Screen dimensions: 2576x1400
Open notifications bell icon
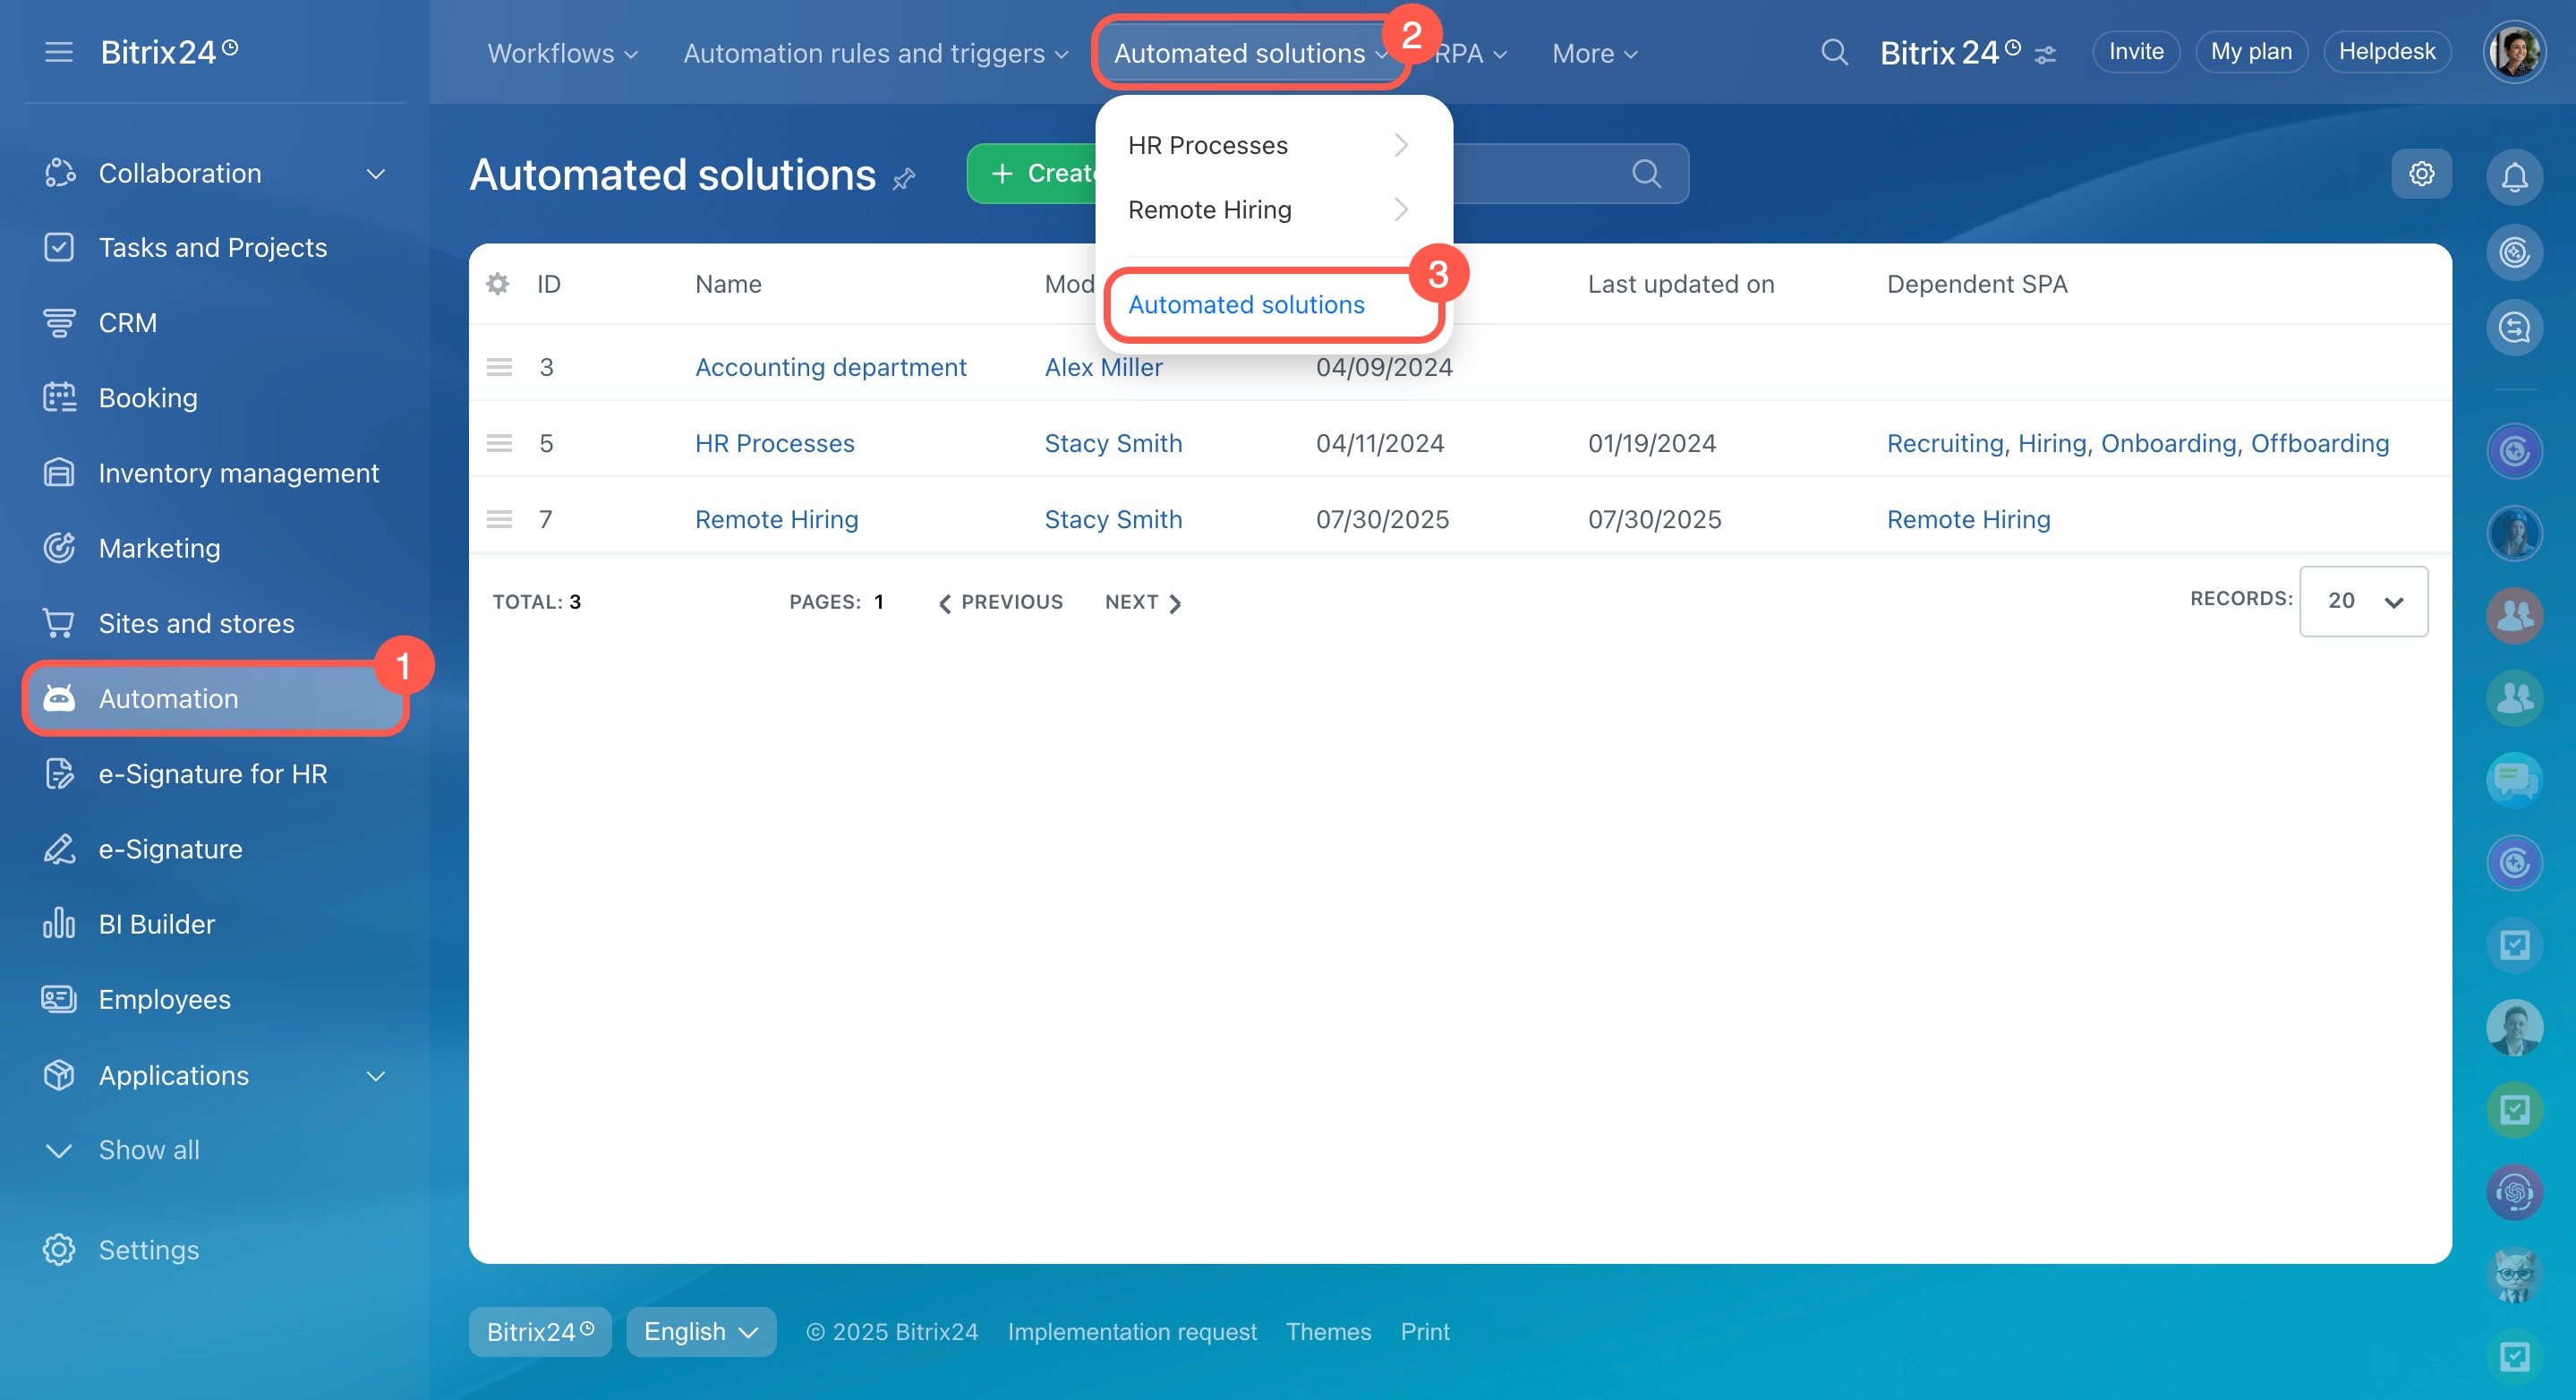pos(2514,177)
